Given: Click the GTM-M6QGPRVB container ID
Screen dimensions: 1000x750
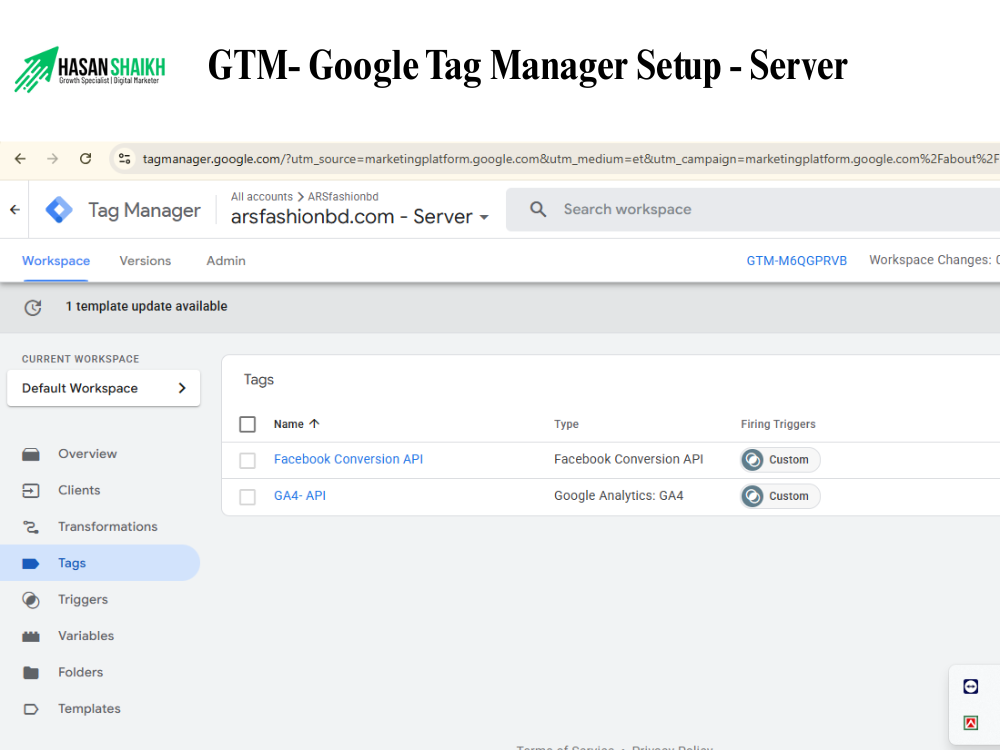Looking at the screenshot, I should pyautogui.click(x=796, y=261).
